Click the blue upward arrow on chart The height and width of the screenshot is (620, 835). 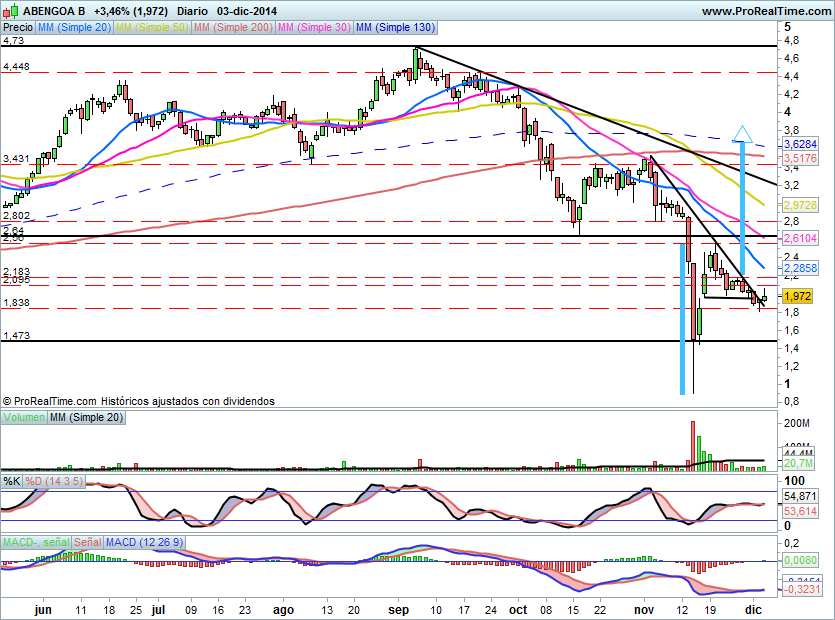741,134
